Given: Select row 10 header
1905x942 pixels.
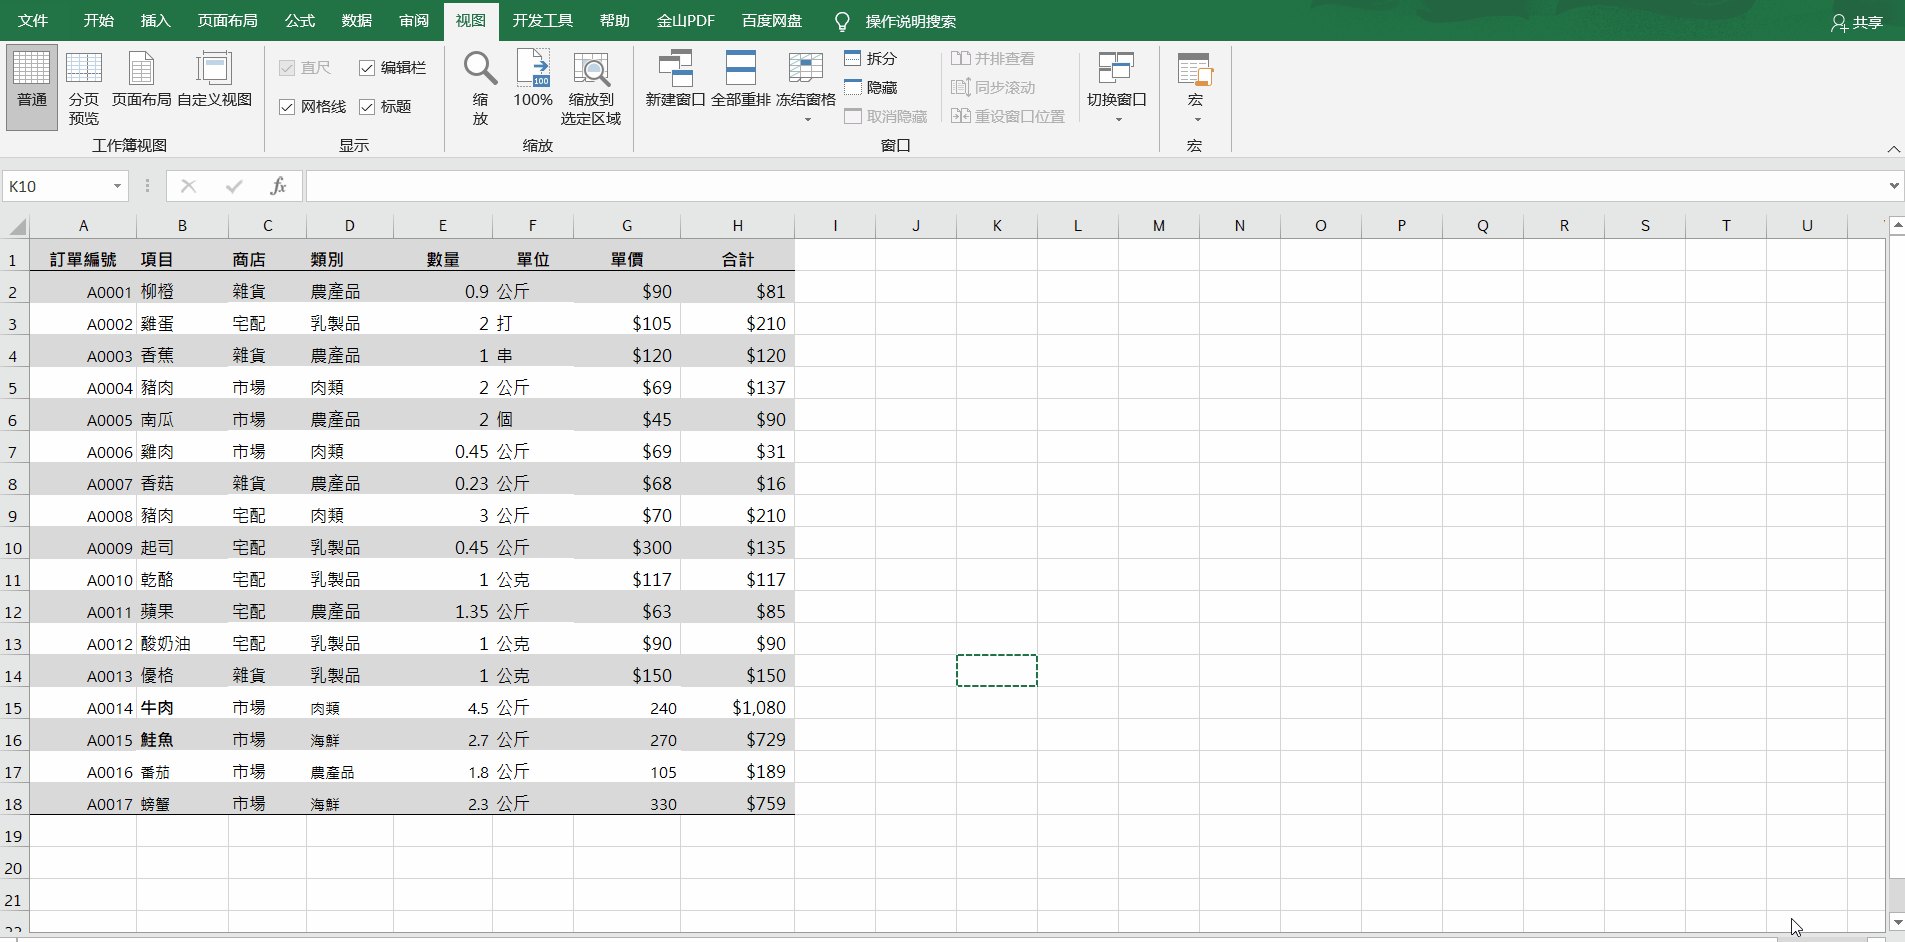Looking at the screenshot, I should 14,548.
